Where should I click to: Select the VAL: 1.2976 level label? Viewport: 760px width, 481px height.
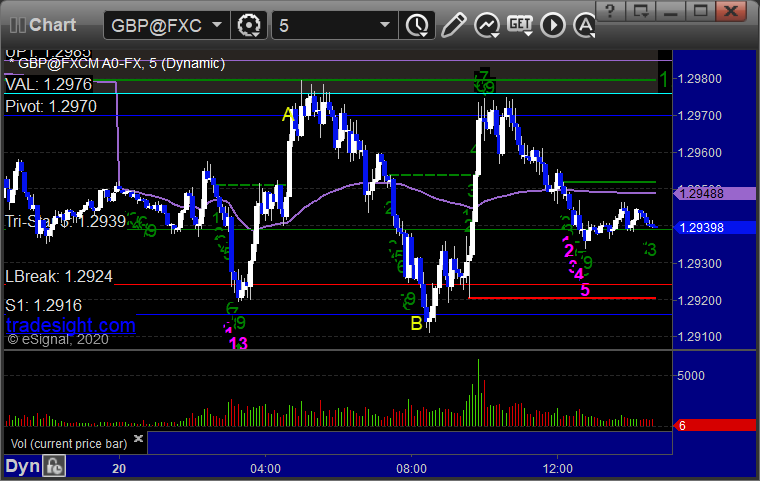(48, 84)
